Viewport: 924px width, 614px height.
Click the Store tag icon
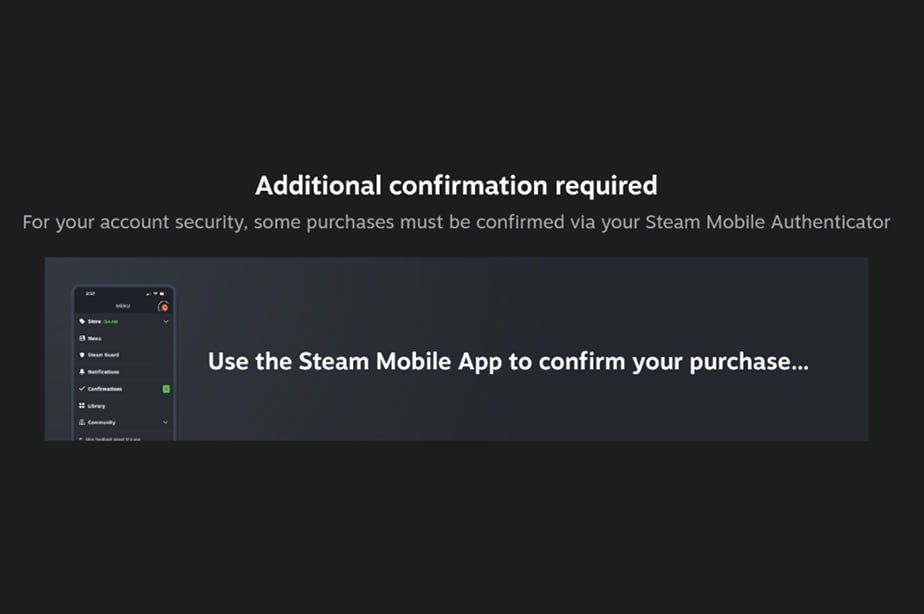click(82, 322)
